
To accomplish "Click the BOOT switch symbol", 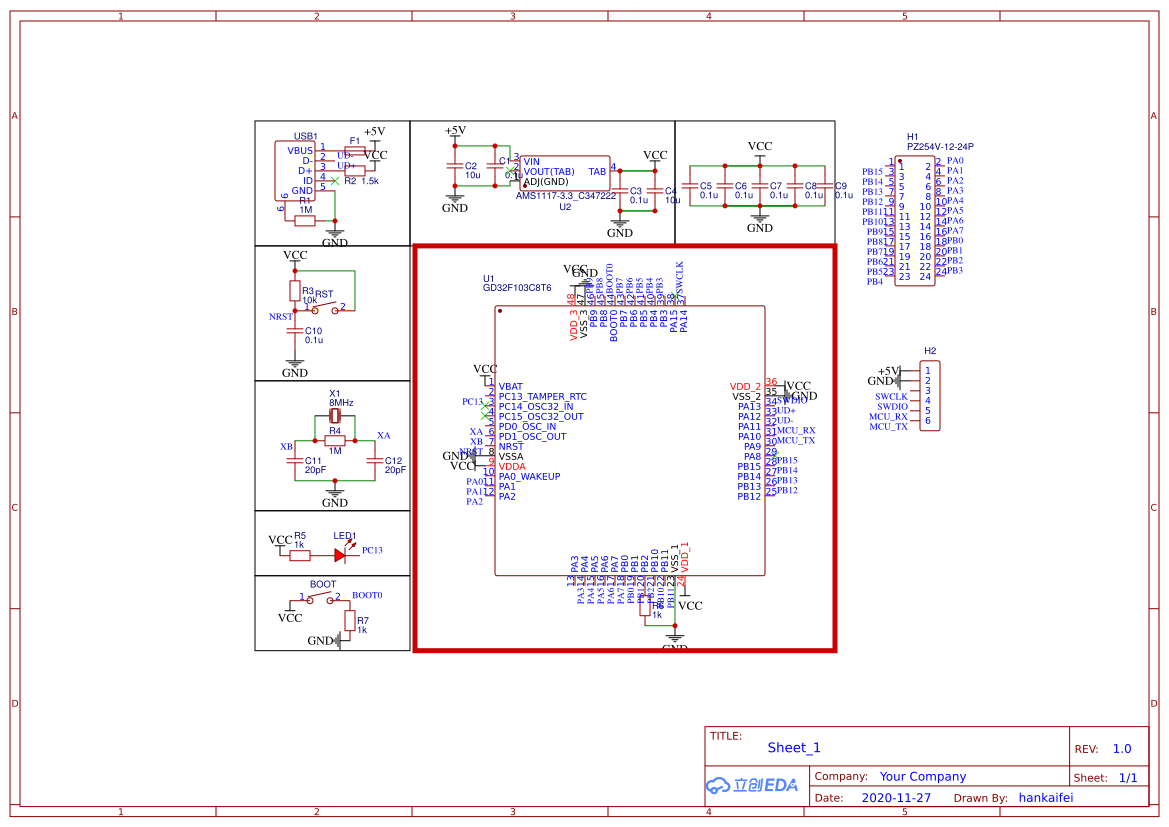I will point(321,599).
